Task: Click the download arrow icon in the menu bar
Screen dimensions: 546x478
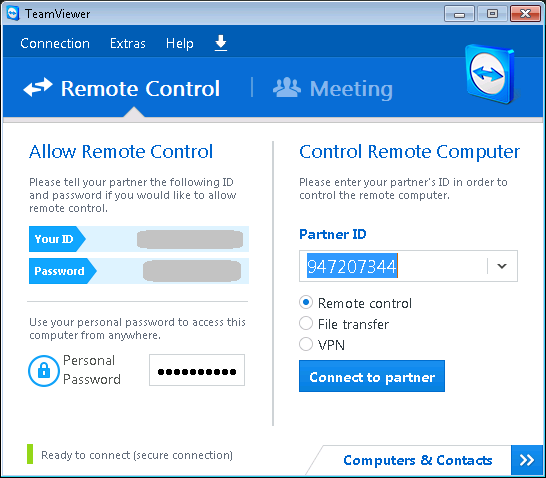Action: point(221,43)
